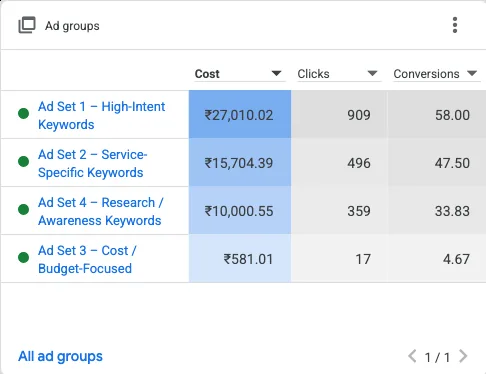Screen dimensions: 486x374
Task: Click the All ad groups link
Action: click(x=60, y=356)
